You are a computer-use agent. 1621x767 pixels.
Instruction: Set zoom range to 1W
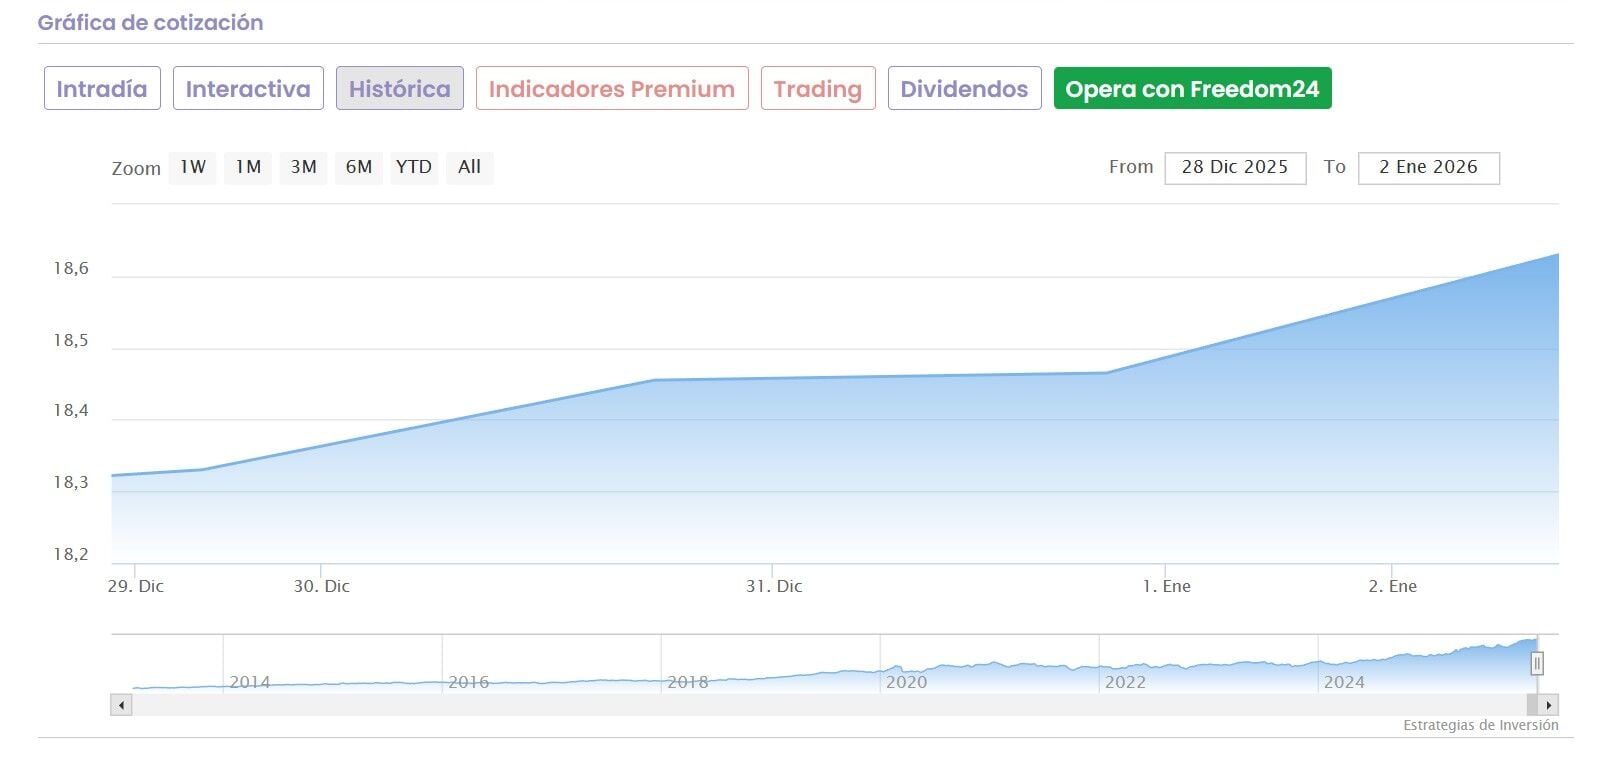point(193,167)
